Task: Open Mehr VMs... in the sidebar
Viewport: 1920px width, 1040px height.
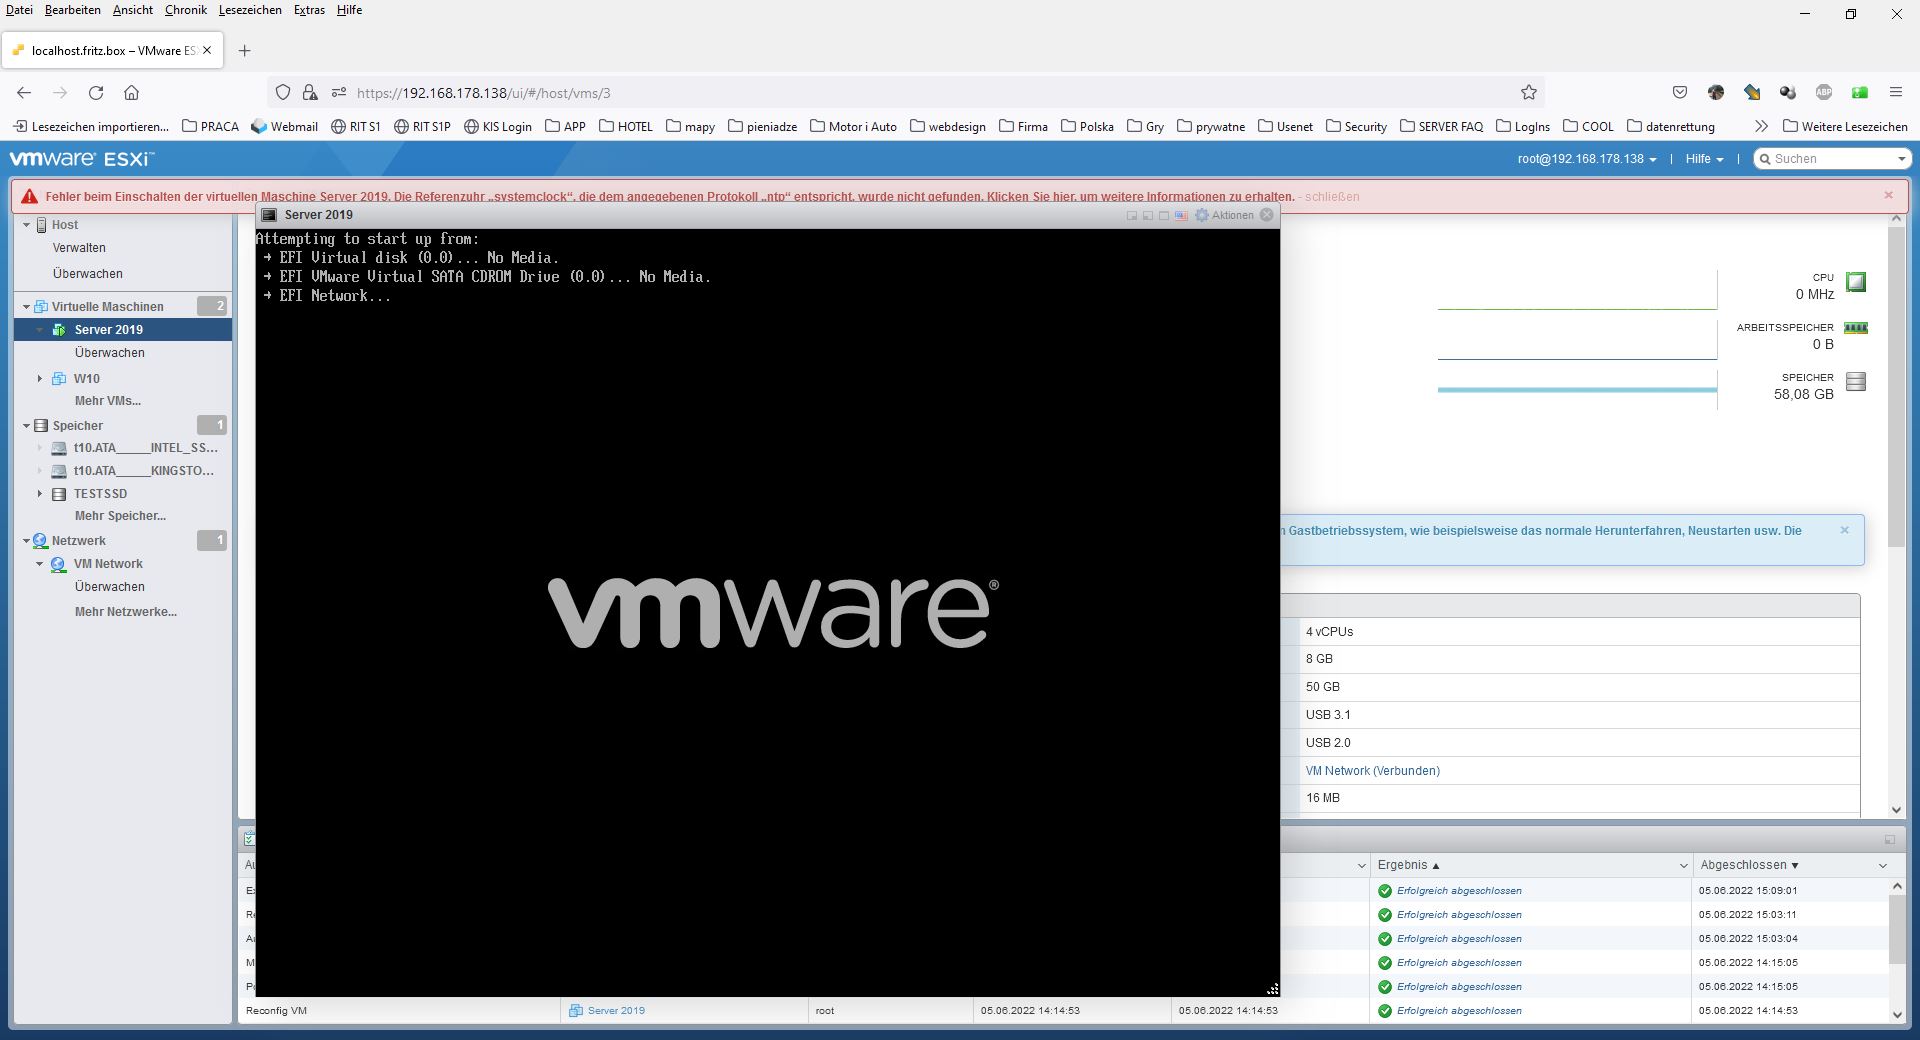Action: point(109,401)
